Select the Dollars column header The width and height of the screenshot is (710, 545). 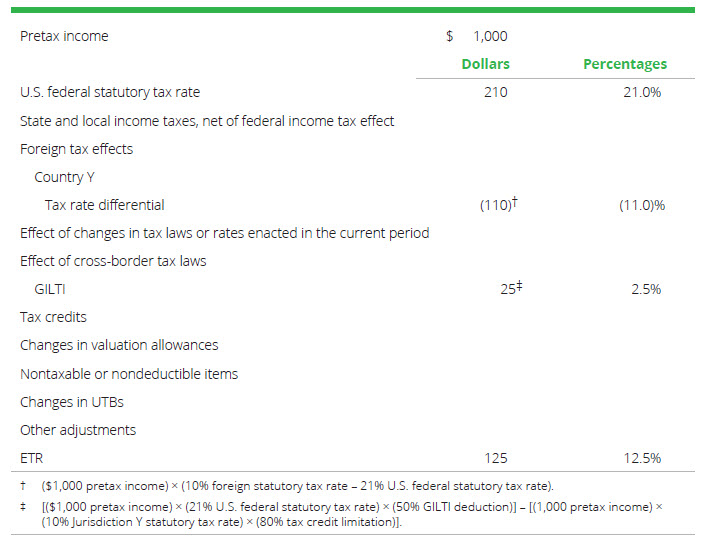(x=485, y=64)
